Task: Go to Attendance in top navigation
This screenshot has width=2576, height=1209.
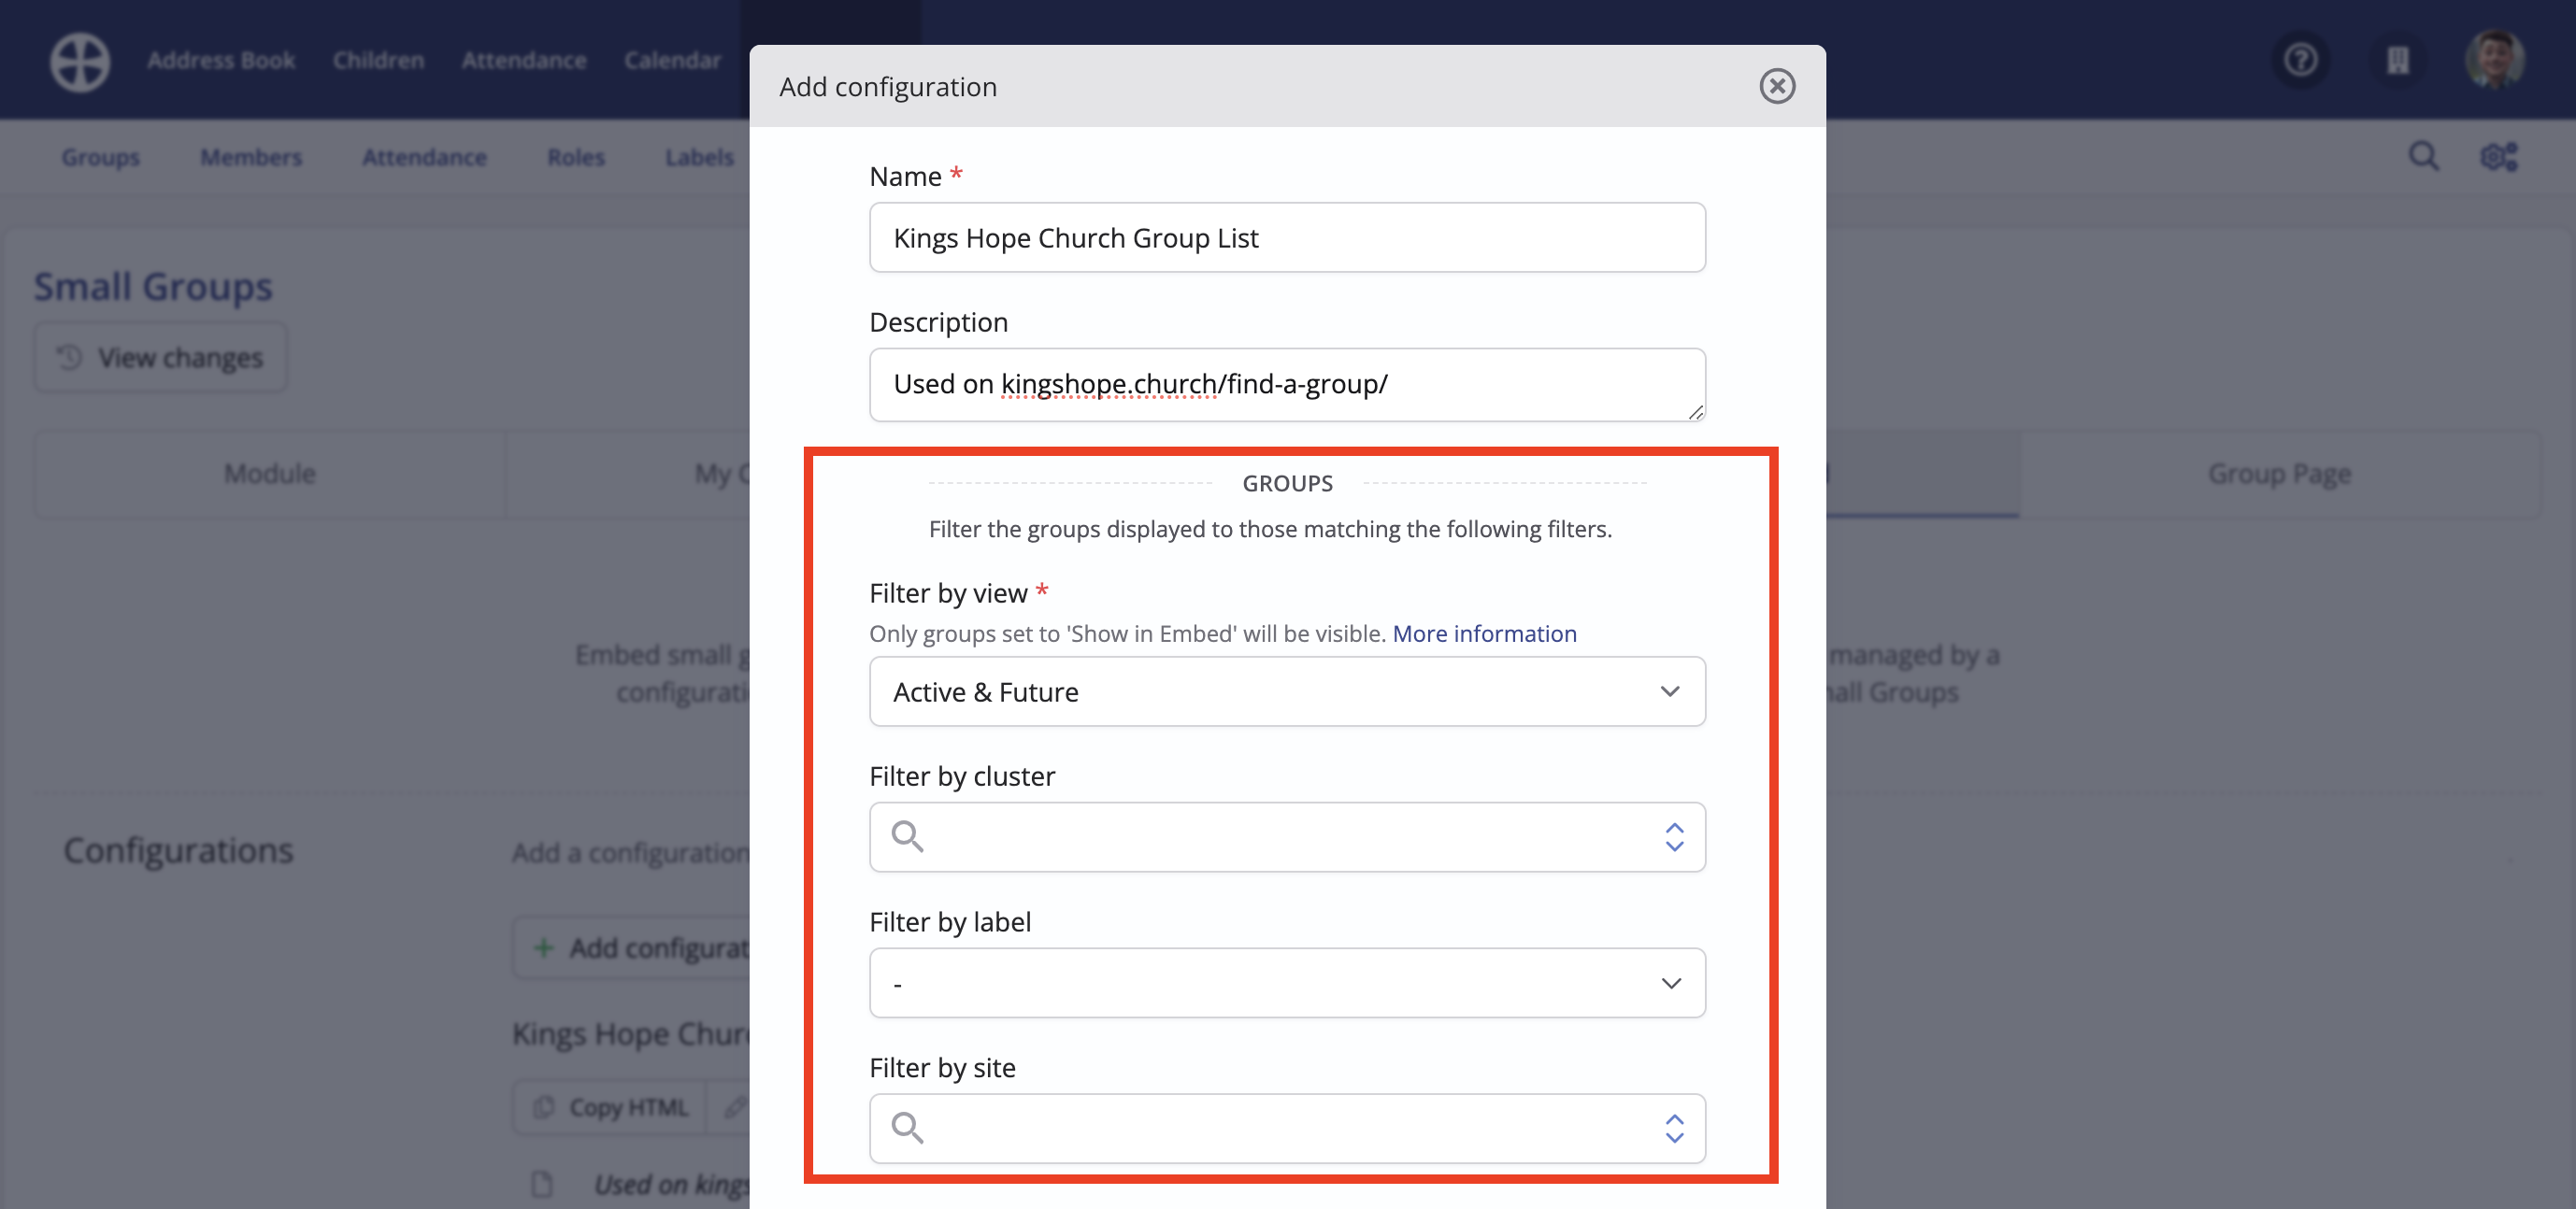Action: [524, 61]
